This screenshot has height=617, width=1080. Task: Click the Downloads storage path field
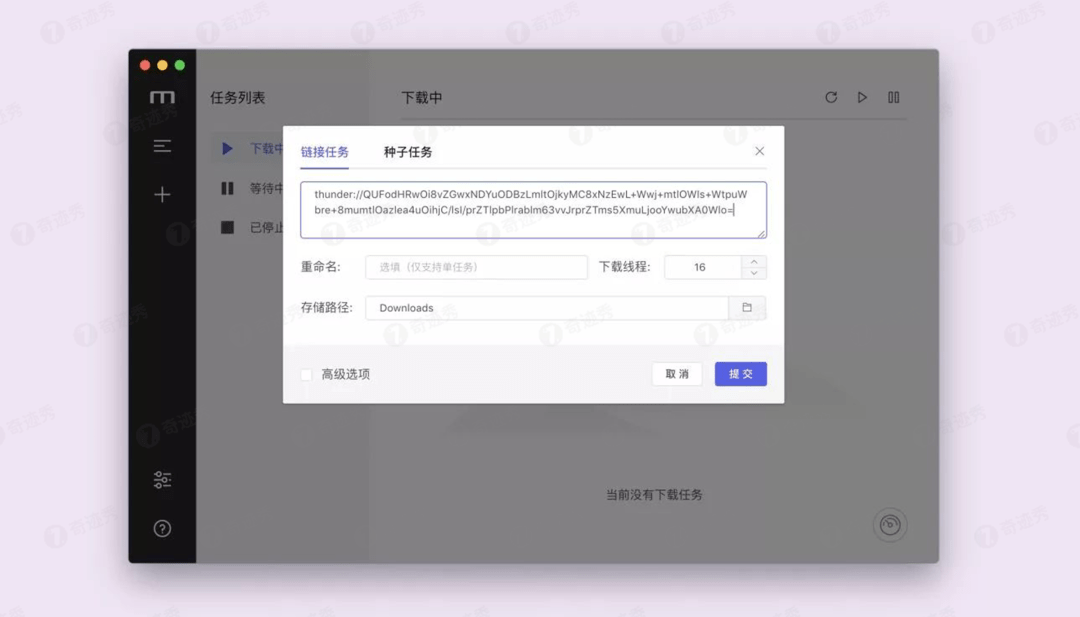[x=547, y=308]
